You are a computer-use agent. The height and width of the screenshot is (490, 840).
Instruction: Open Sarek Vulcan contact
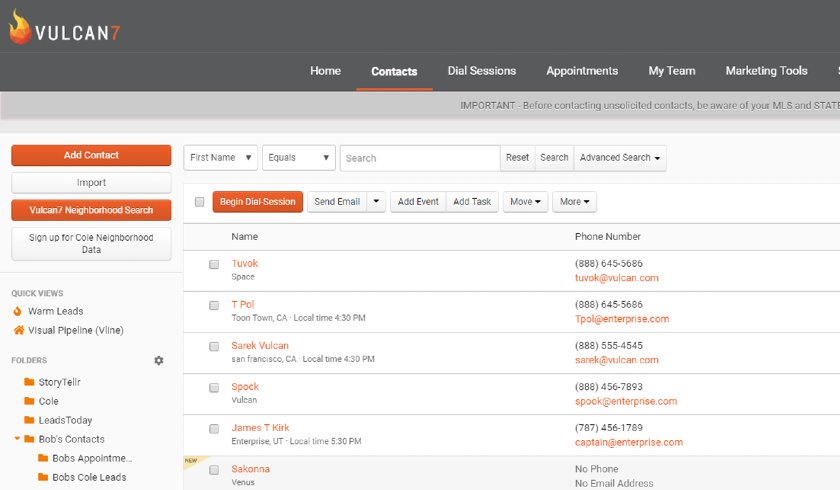pos(260,345)
